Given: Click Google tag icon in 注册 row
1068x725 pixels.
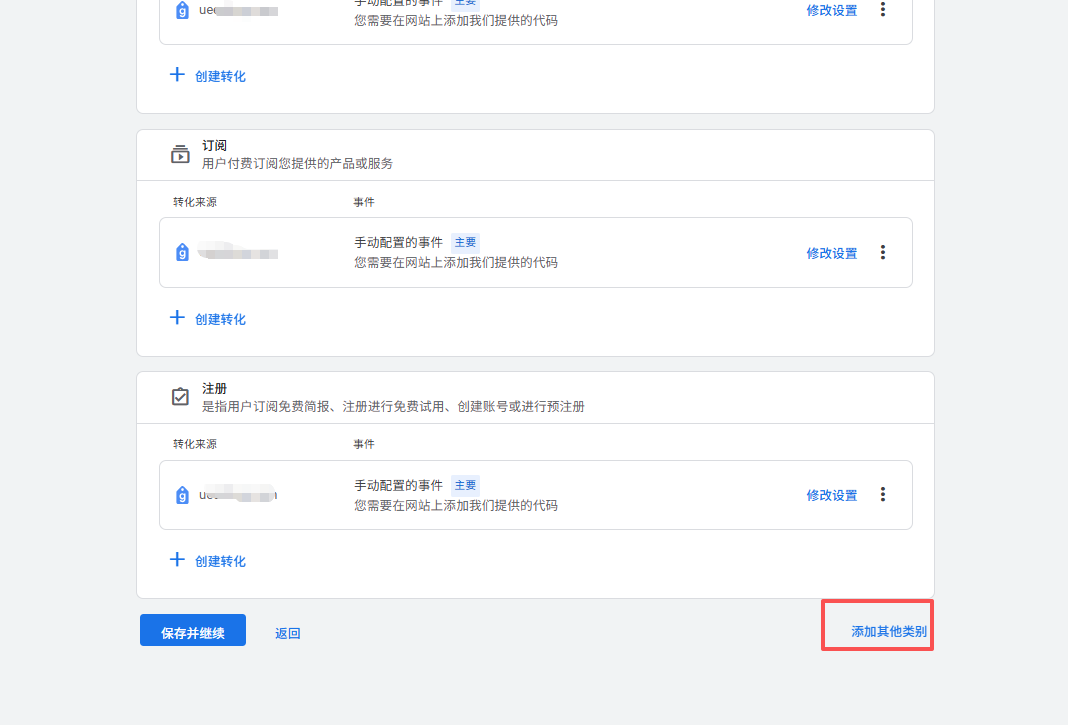Looking at the screenshot, I should coord(182,495).
